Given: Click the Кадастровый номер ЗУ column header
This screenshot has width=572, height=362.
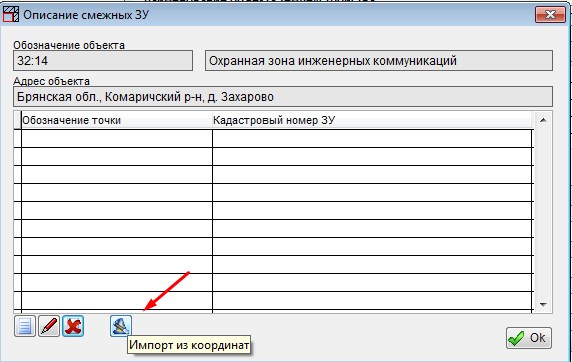Looking at the screenshot, I should (372, 120).
